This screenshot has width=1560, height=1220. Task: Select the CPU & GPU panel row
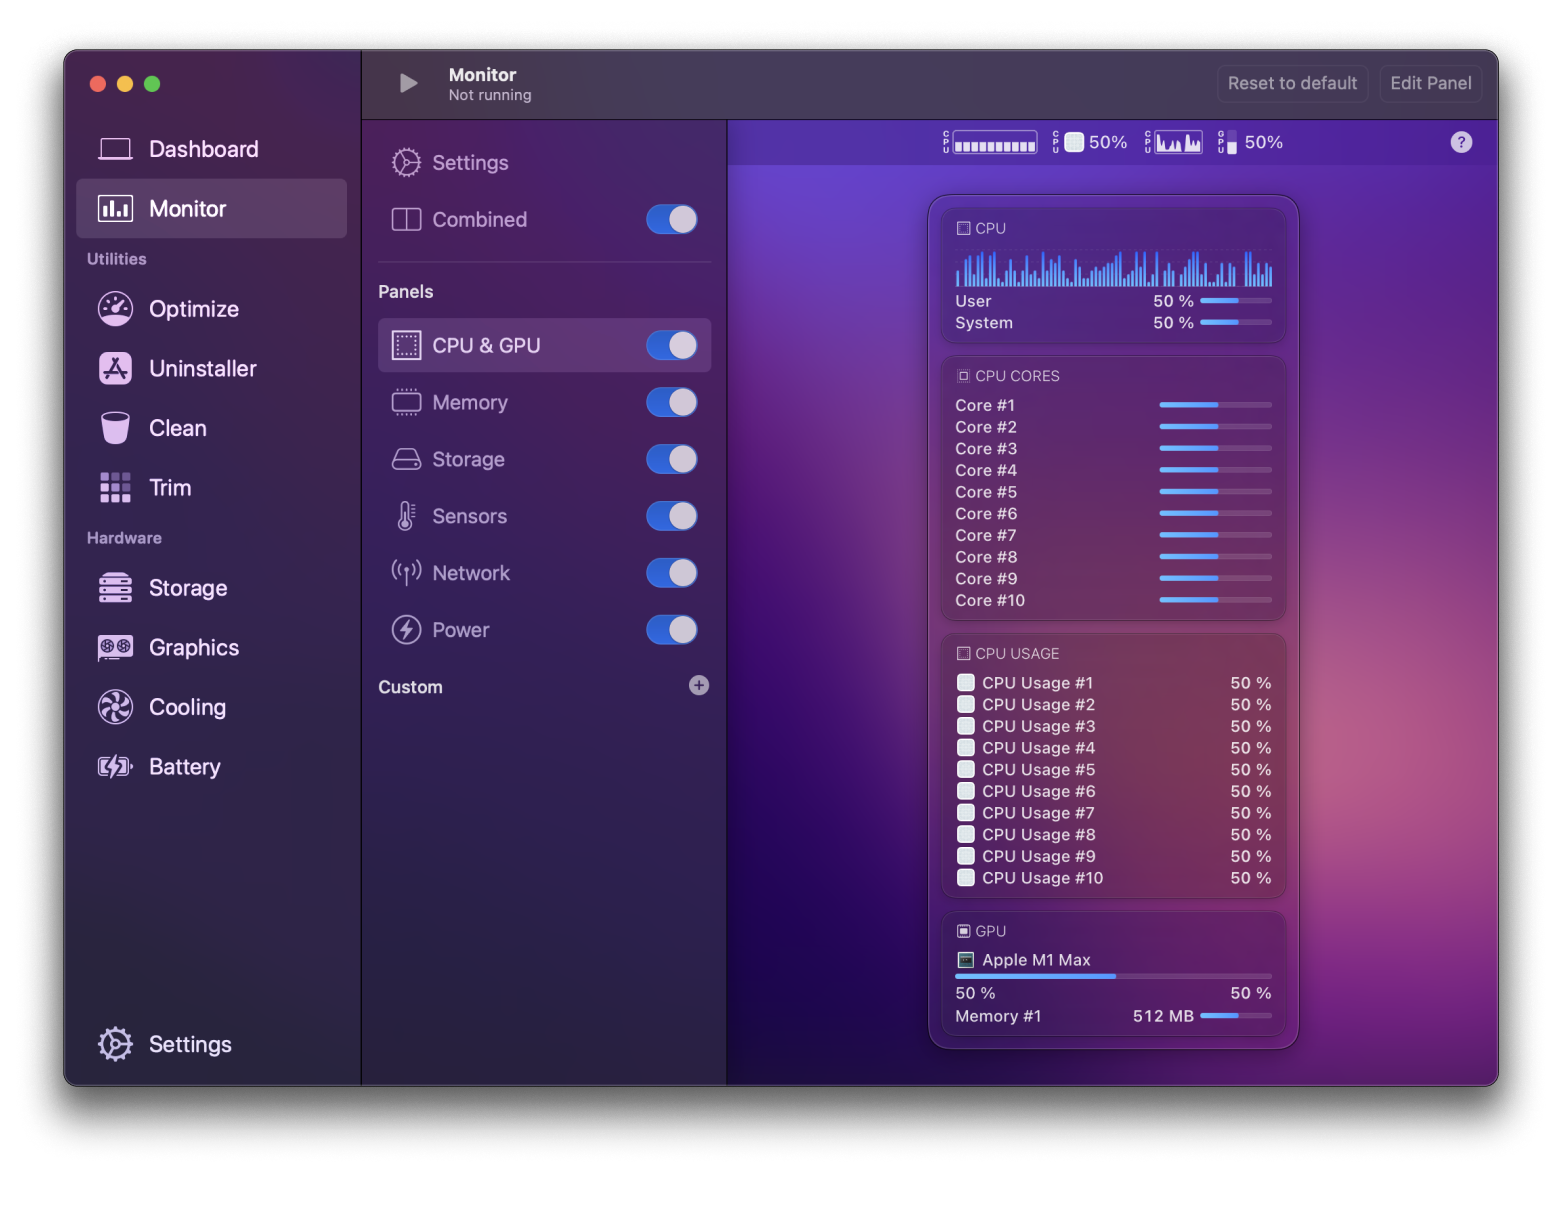point(545,345)
